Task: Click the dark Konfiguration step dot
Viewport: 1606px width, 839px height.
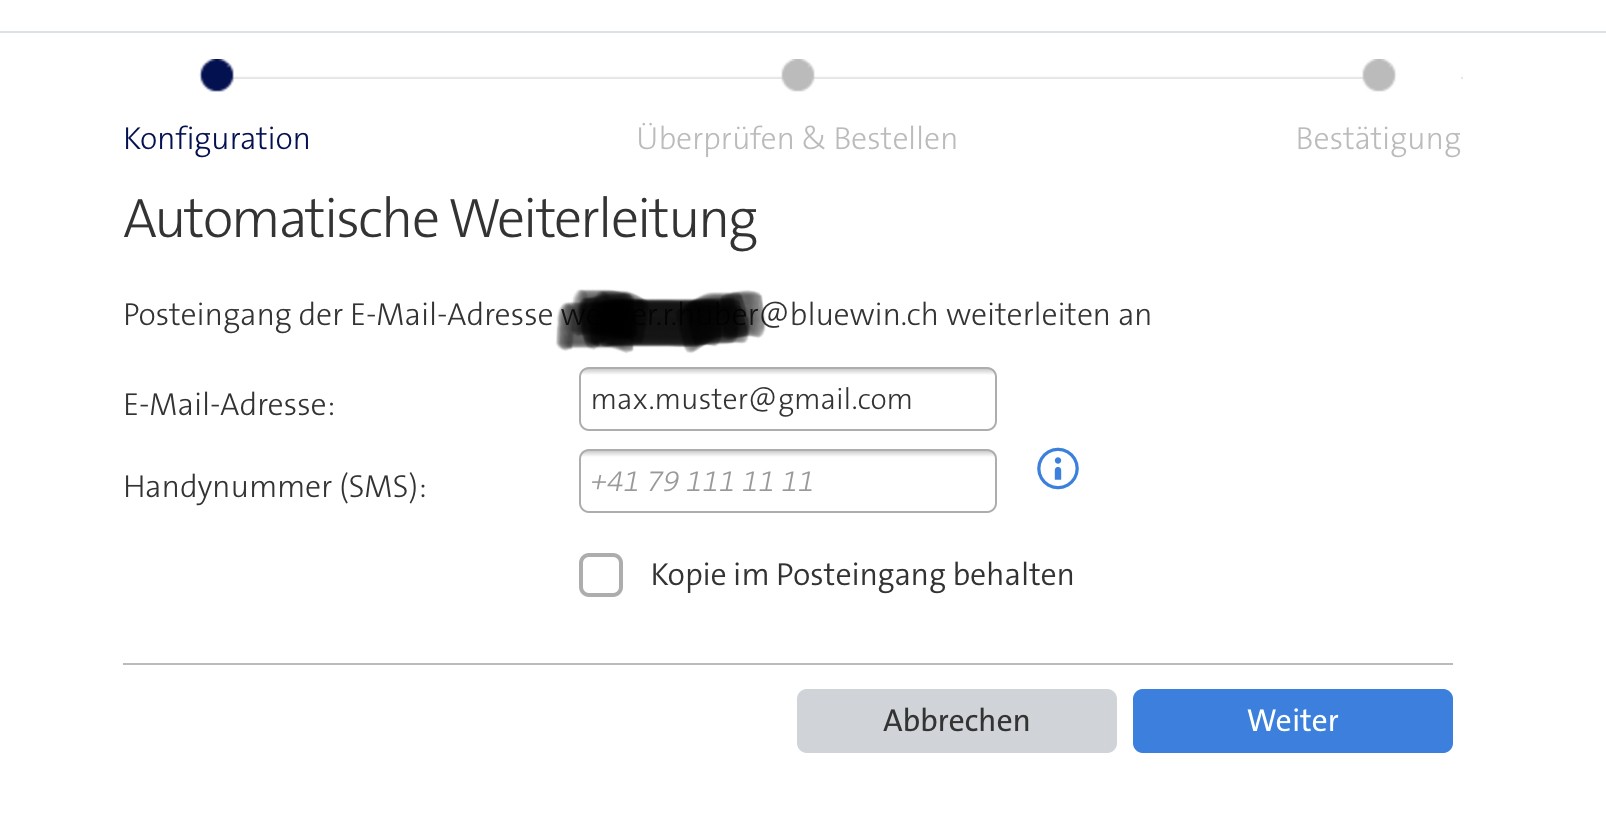Action: [x=217, y=75]
